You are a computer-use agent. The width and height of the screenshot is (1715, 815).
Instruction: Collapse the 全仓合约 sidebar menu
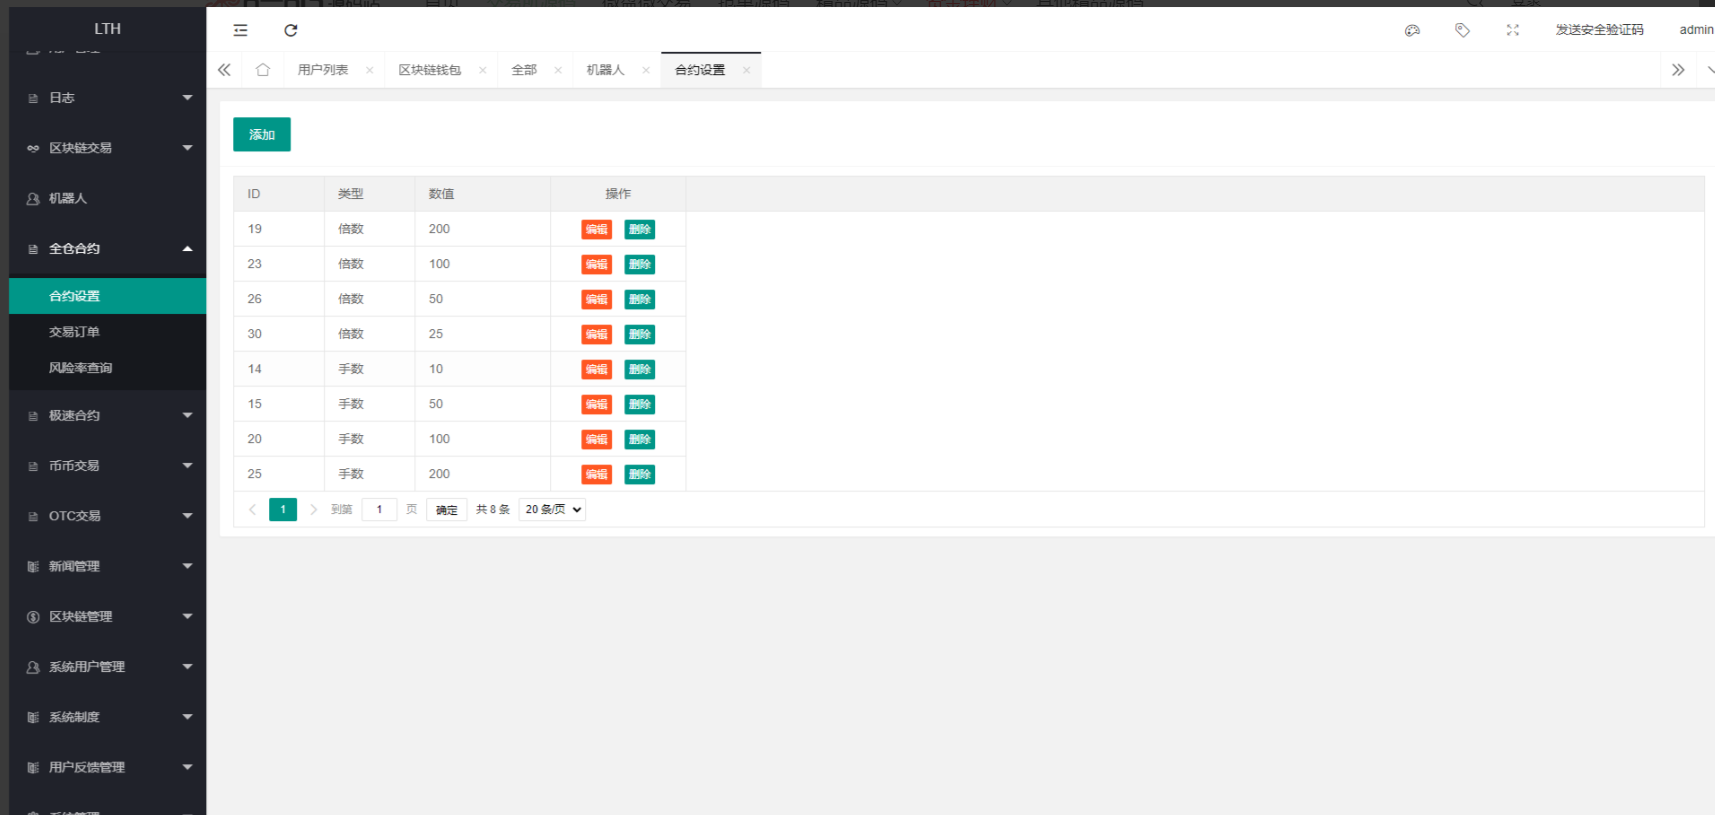pos(107,249)
